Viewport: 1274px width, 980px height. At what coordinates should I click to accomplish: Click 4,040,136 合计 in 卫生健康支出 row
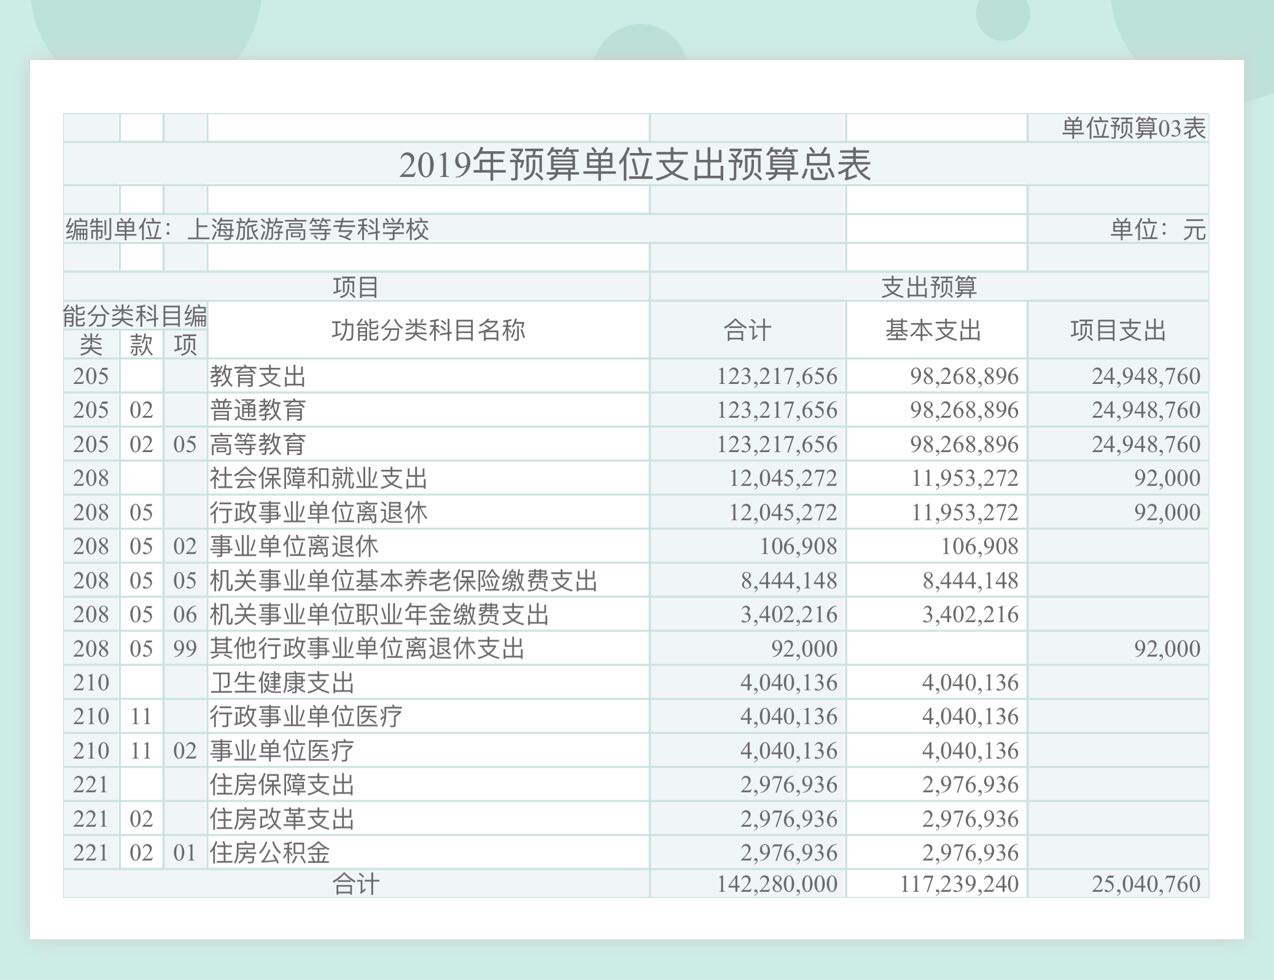click(789, 683)
